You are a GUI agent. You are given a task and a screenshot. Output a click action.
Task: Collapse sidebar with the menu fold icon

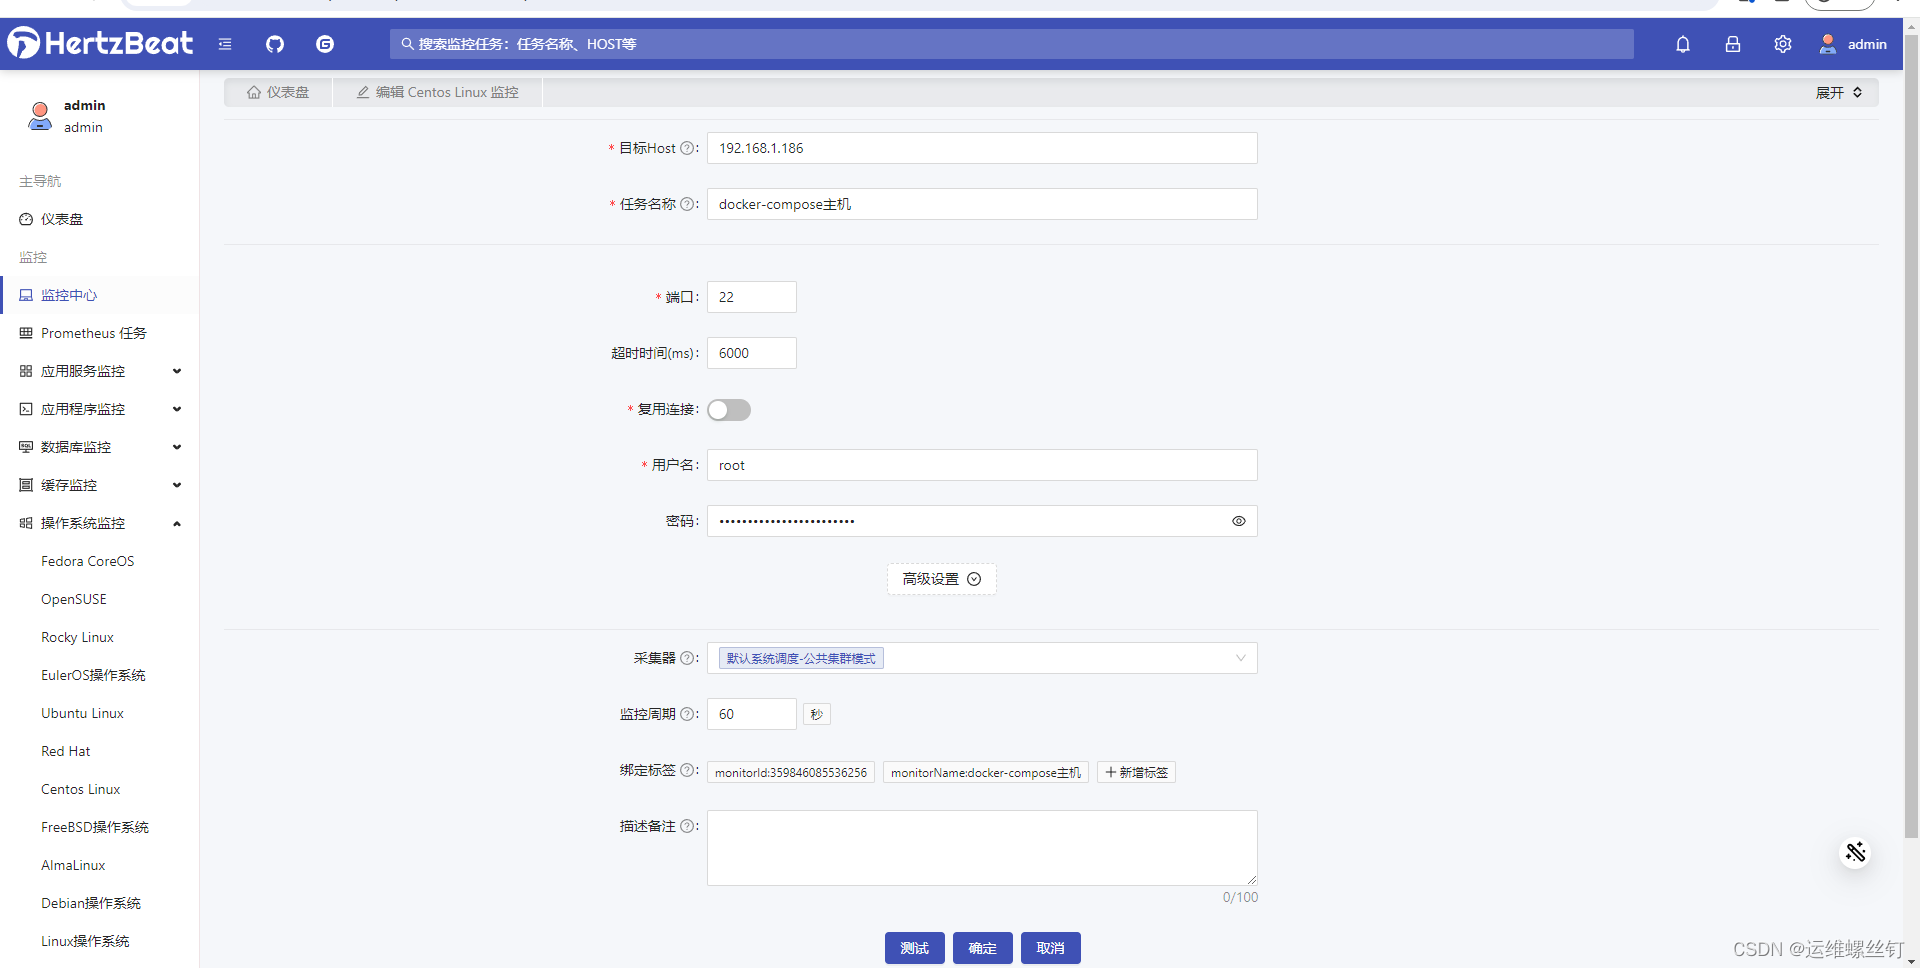tap(225, 44)
